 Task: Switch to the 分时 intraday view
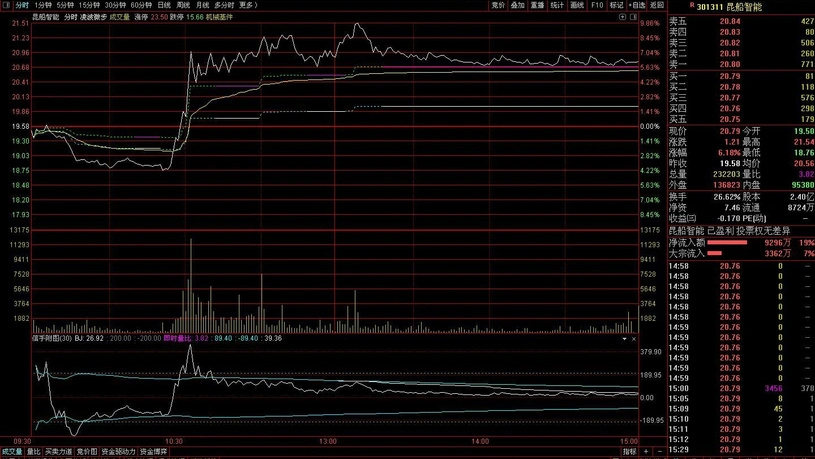click(22, 5)
